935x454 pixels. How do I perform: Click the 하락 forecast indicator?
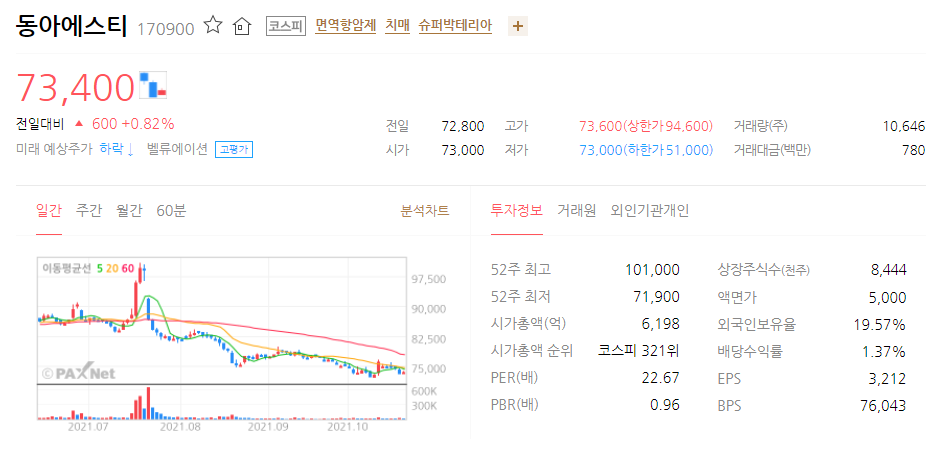click(x=117, y=149)
